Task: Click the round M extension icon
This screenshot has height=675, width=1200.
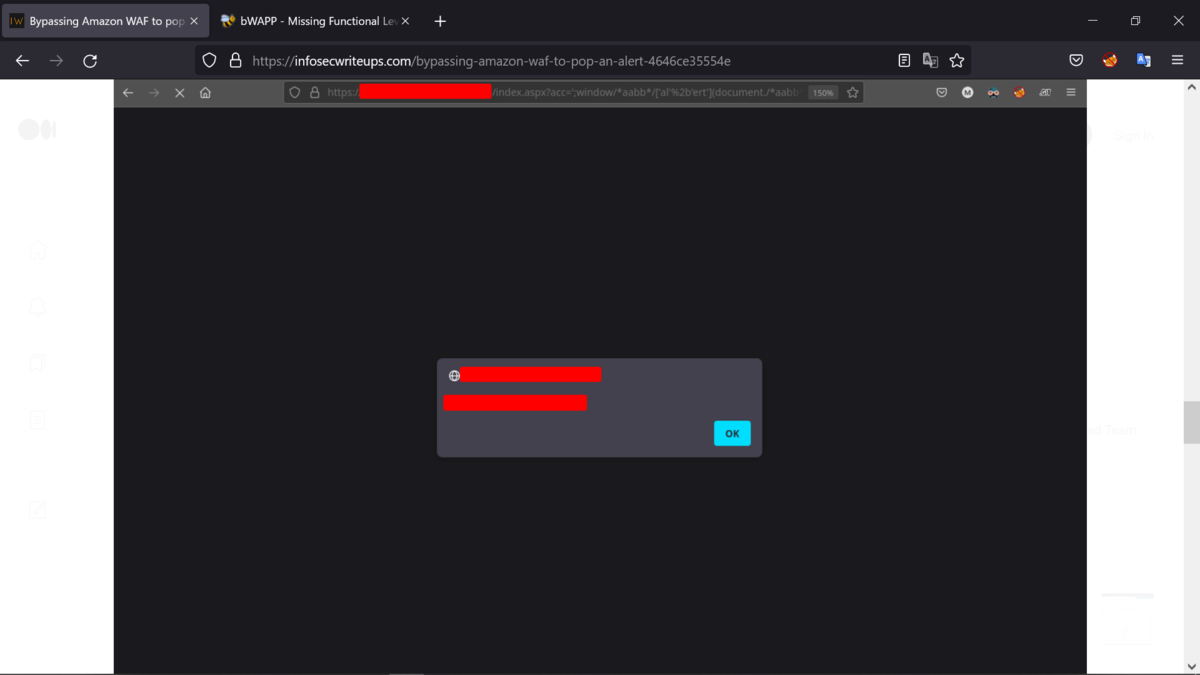Action: [967, 93]
